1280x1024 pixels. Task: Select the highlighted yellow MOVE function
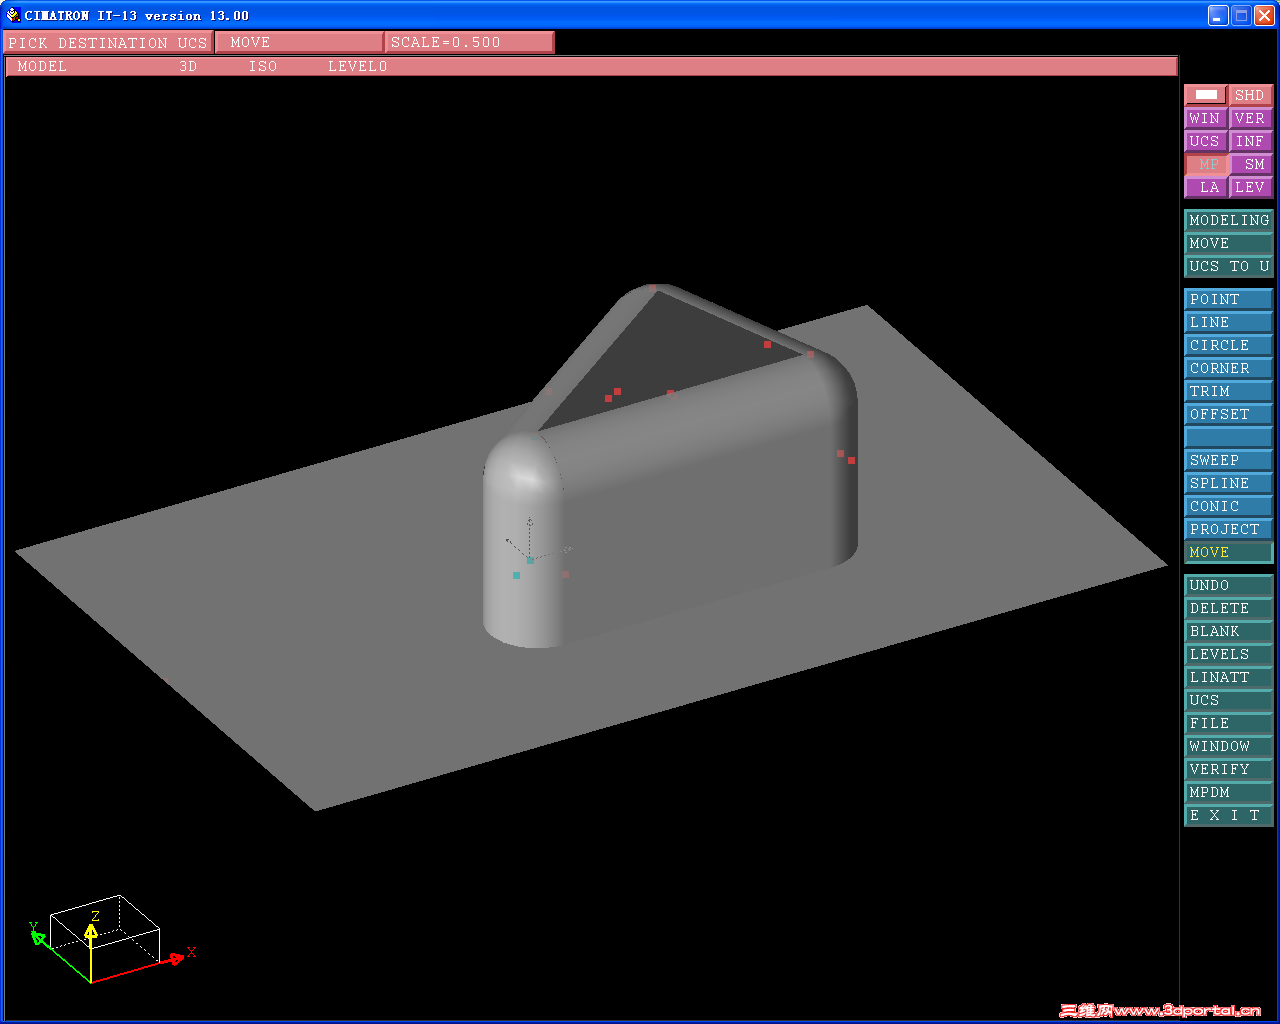[x=1229, y=552]
